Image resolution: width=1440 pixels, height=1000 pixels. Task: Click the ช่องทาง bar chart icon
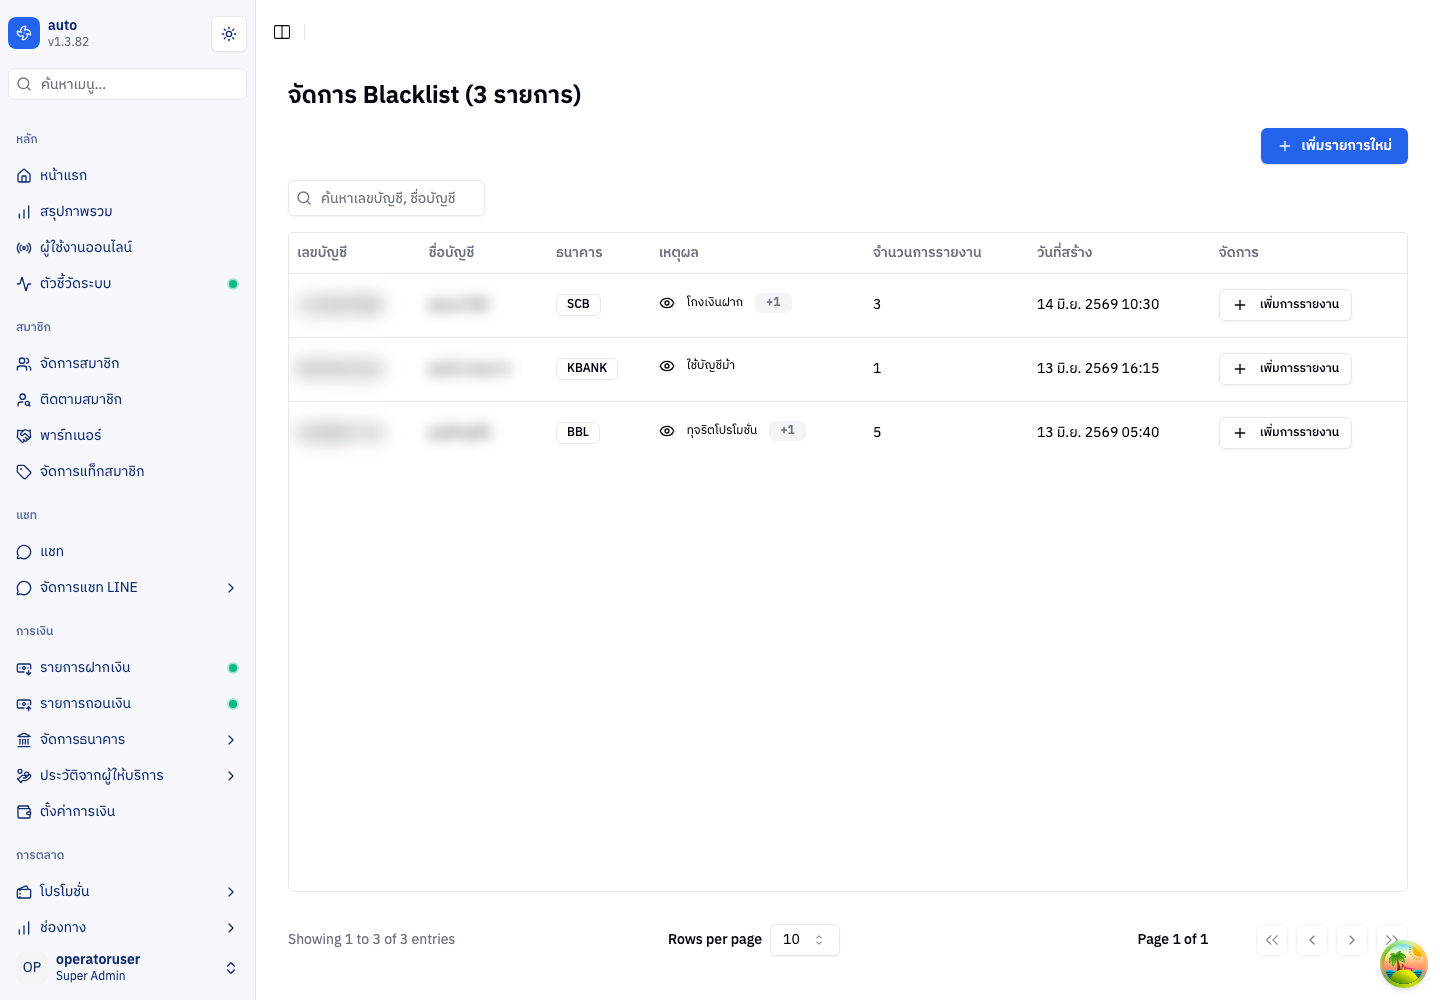pos(24,927)
